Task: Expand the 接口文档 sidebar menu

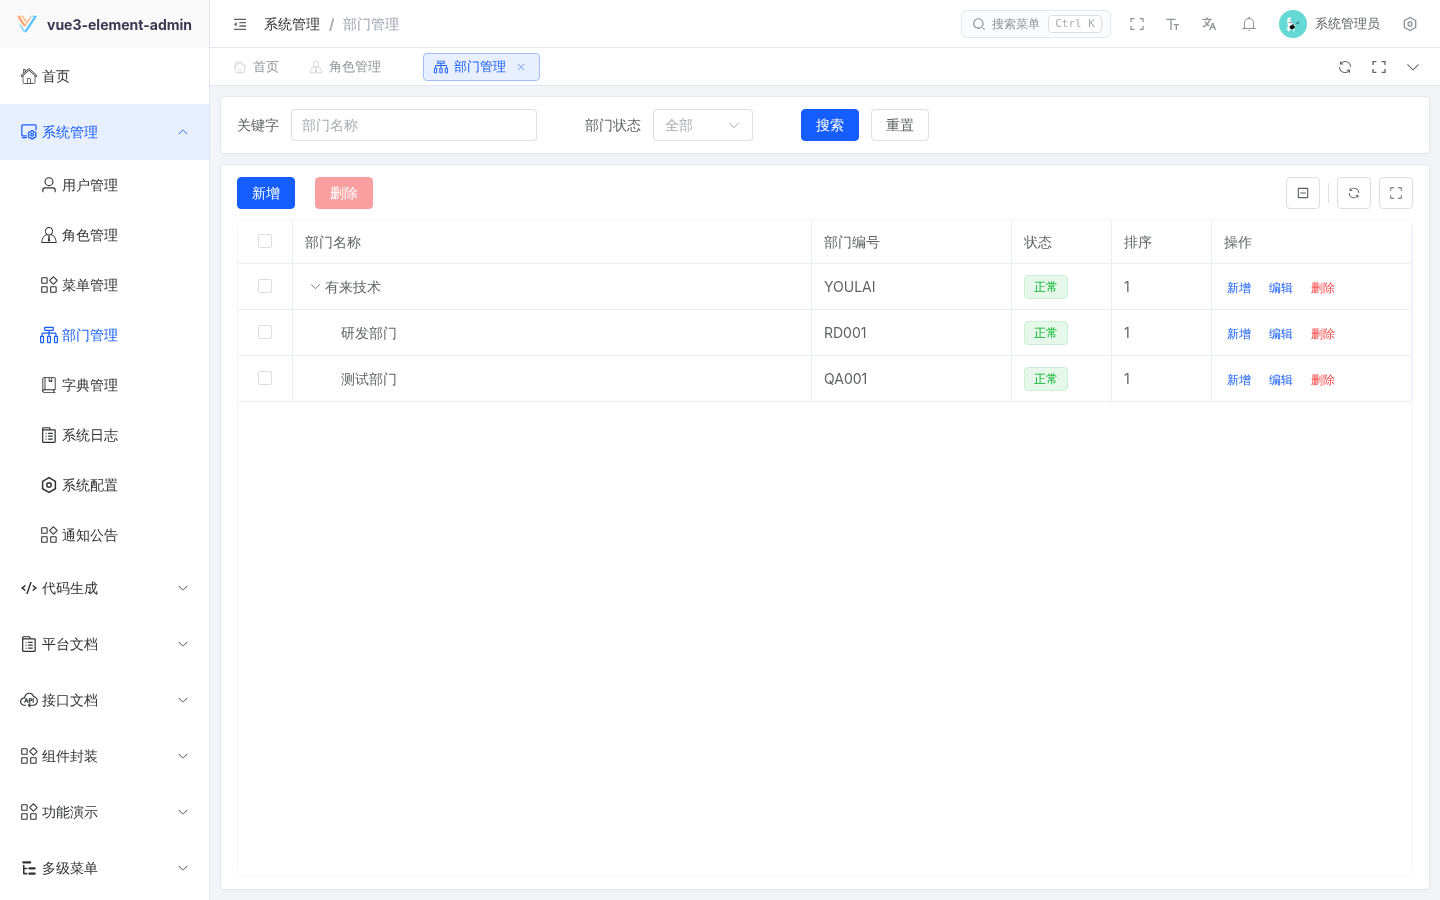Action: click(x=105, y=700)
